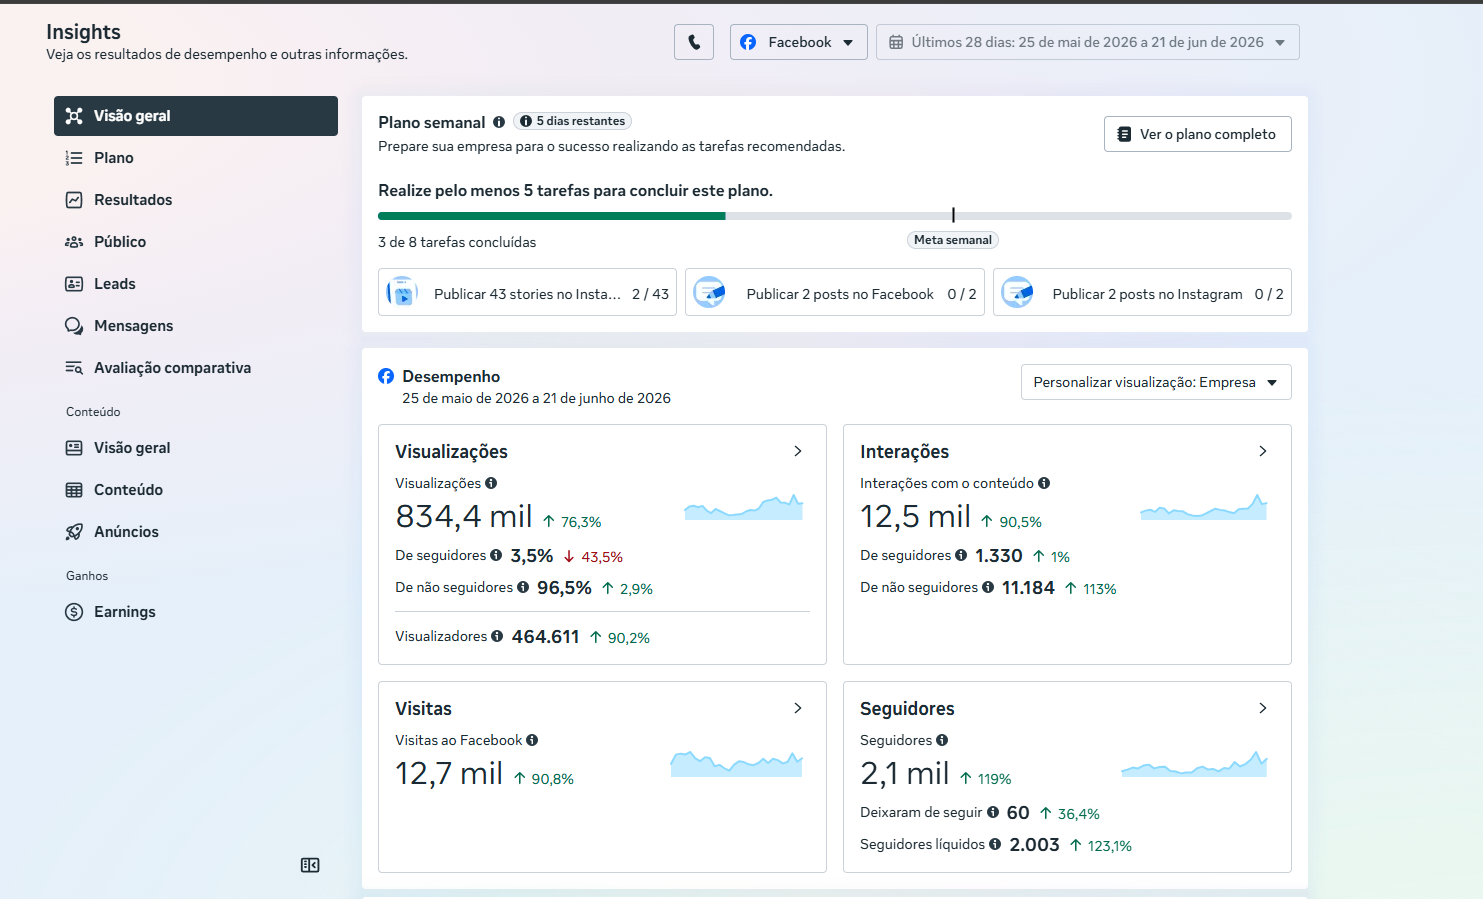Open Publicar 2 posts no Facebook task
1483x899 pixels.
click(x=835, y=292)
